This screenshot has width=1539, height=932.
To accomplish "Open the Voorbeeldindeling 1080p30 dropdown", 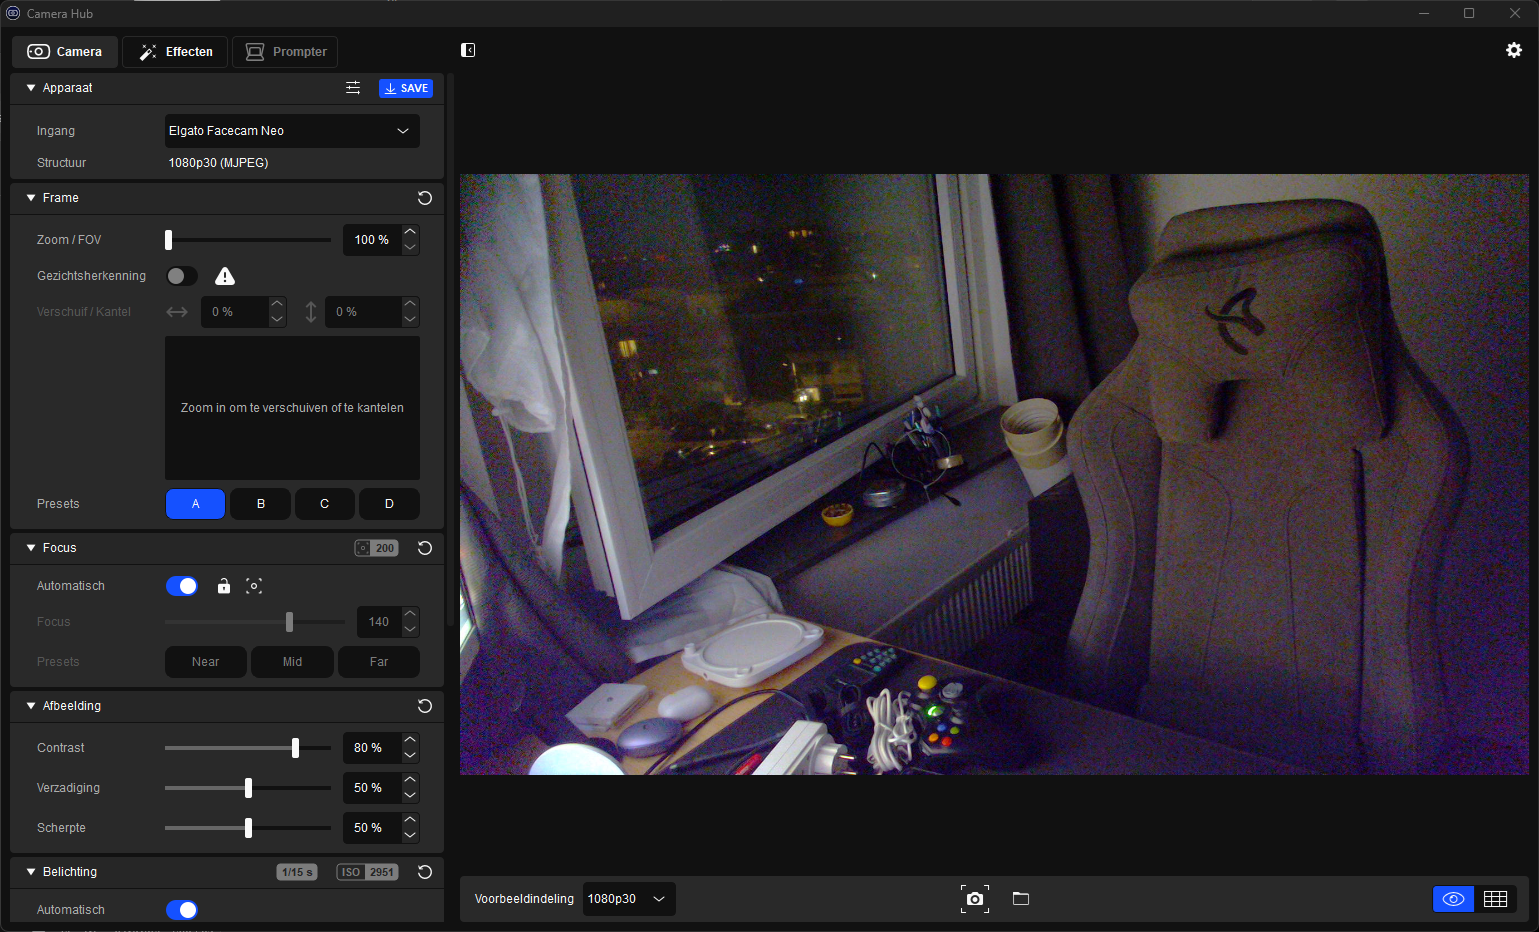I will tap(629, 899).
